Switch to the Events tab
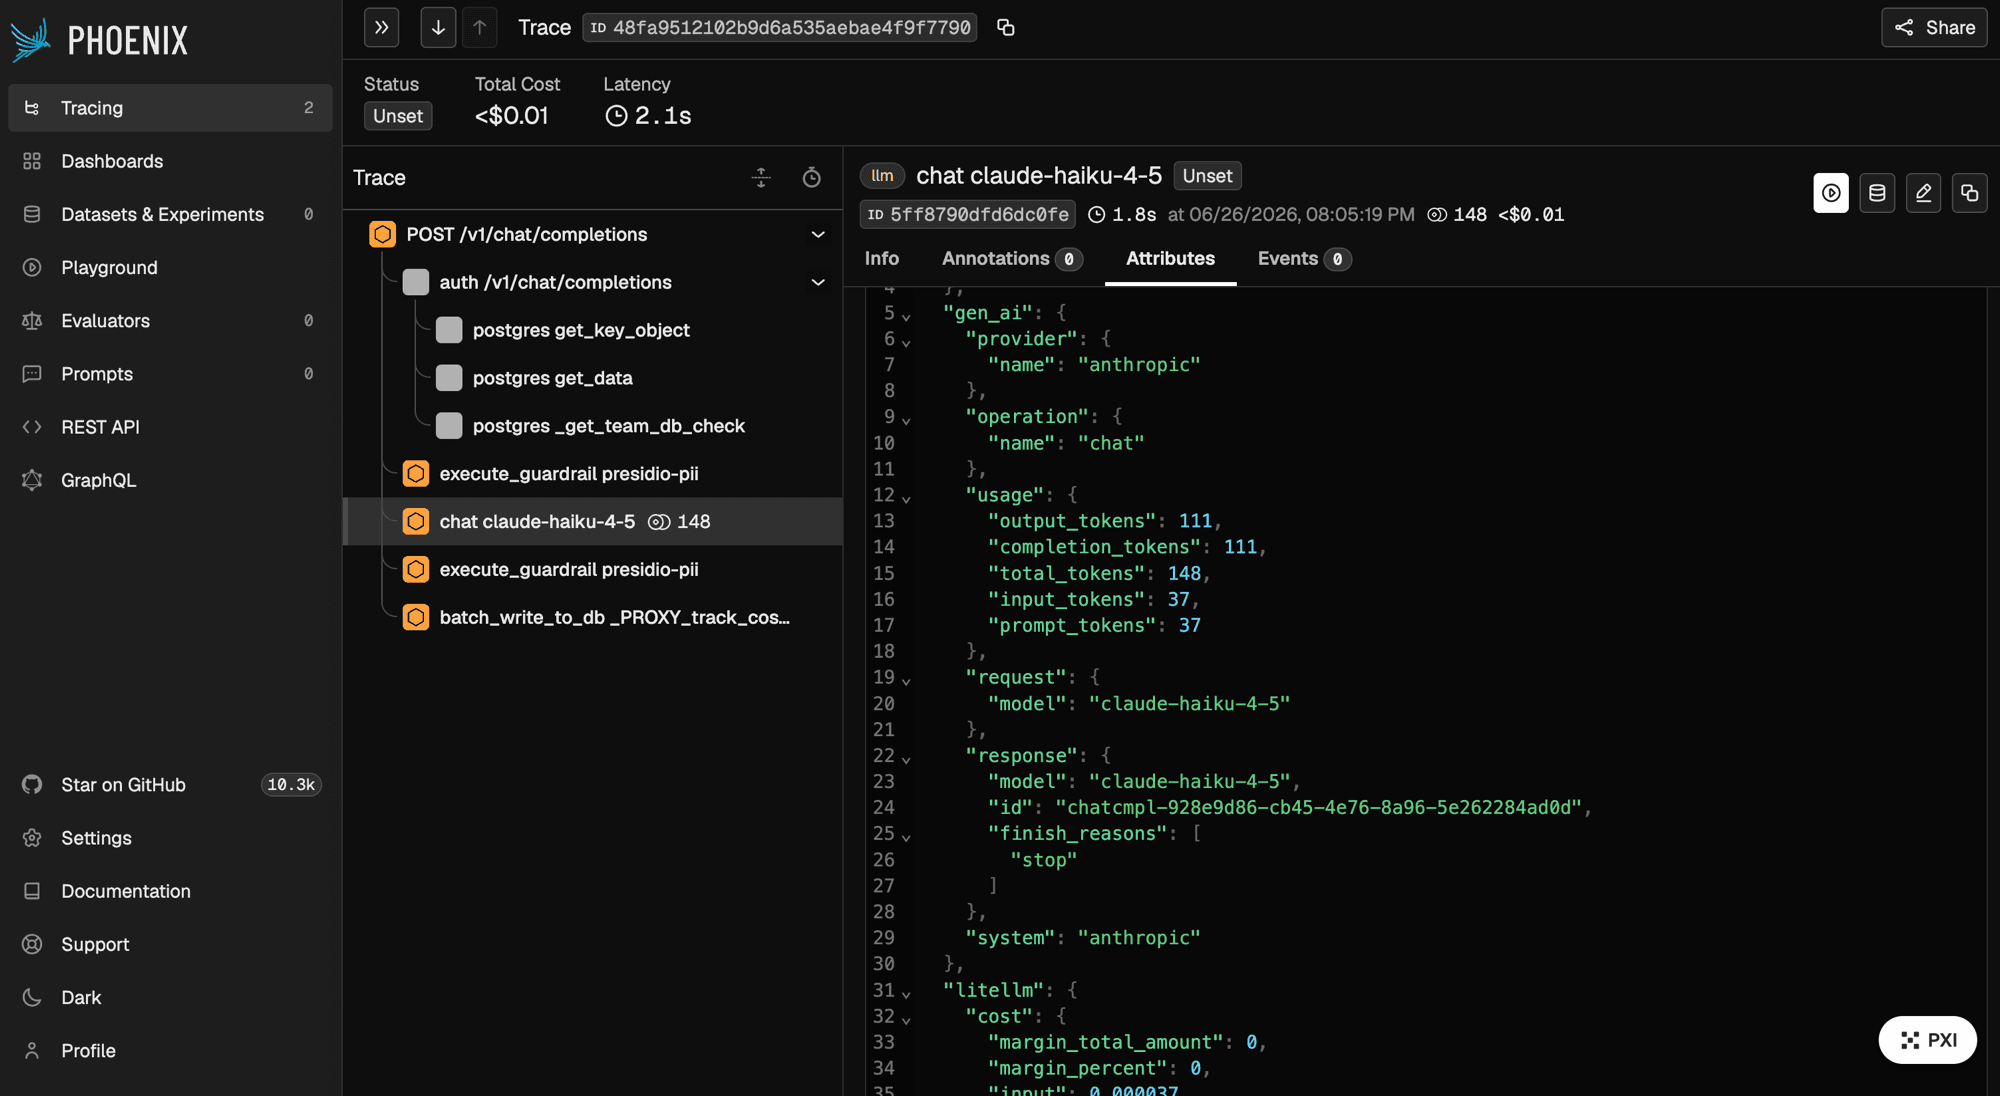 1304,259
